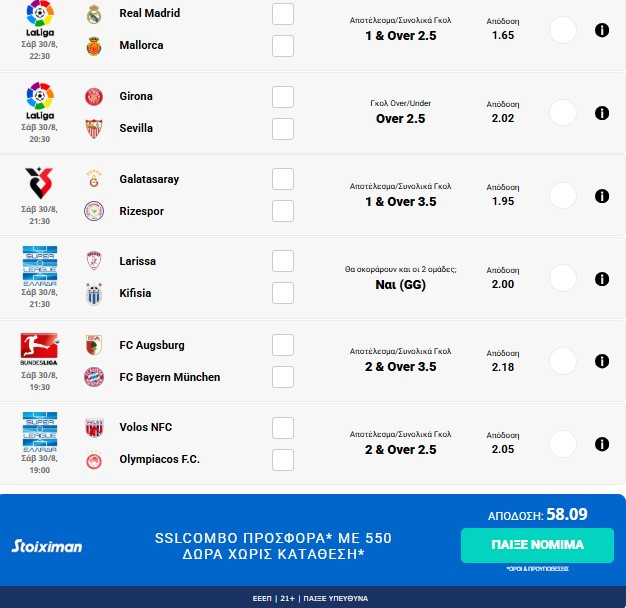This screenshot has height=608, width=626.
Task: Open info icon for Girona vs Sevilla
Action: 602,113
